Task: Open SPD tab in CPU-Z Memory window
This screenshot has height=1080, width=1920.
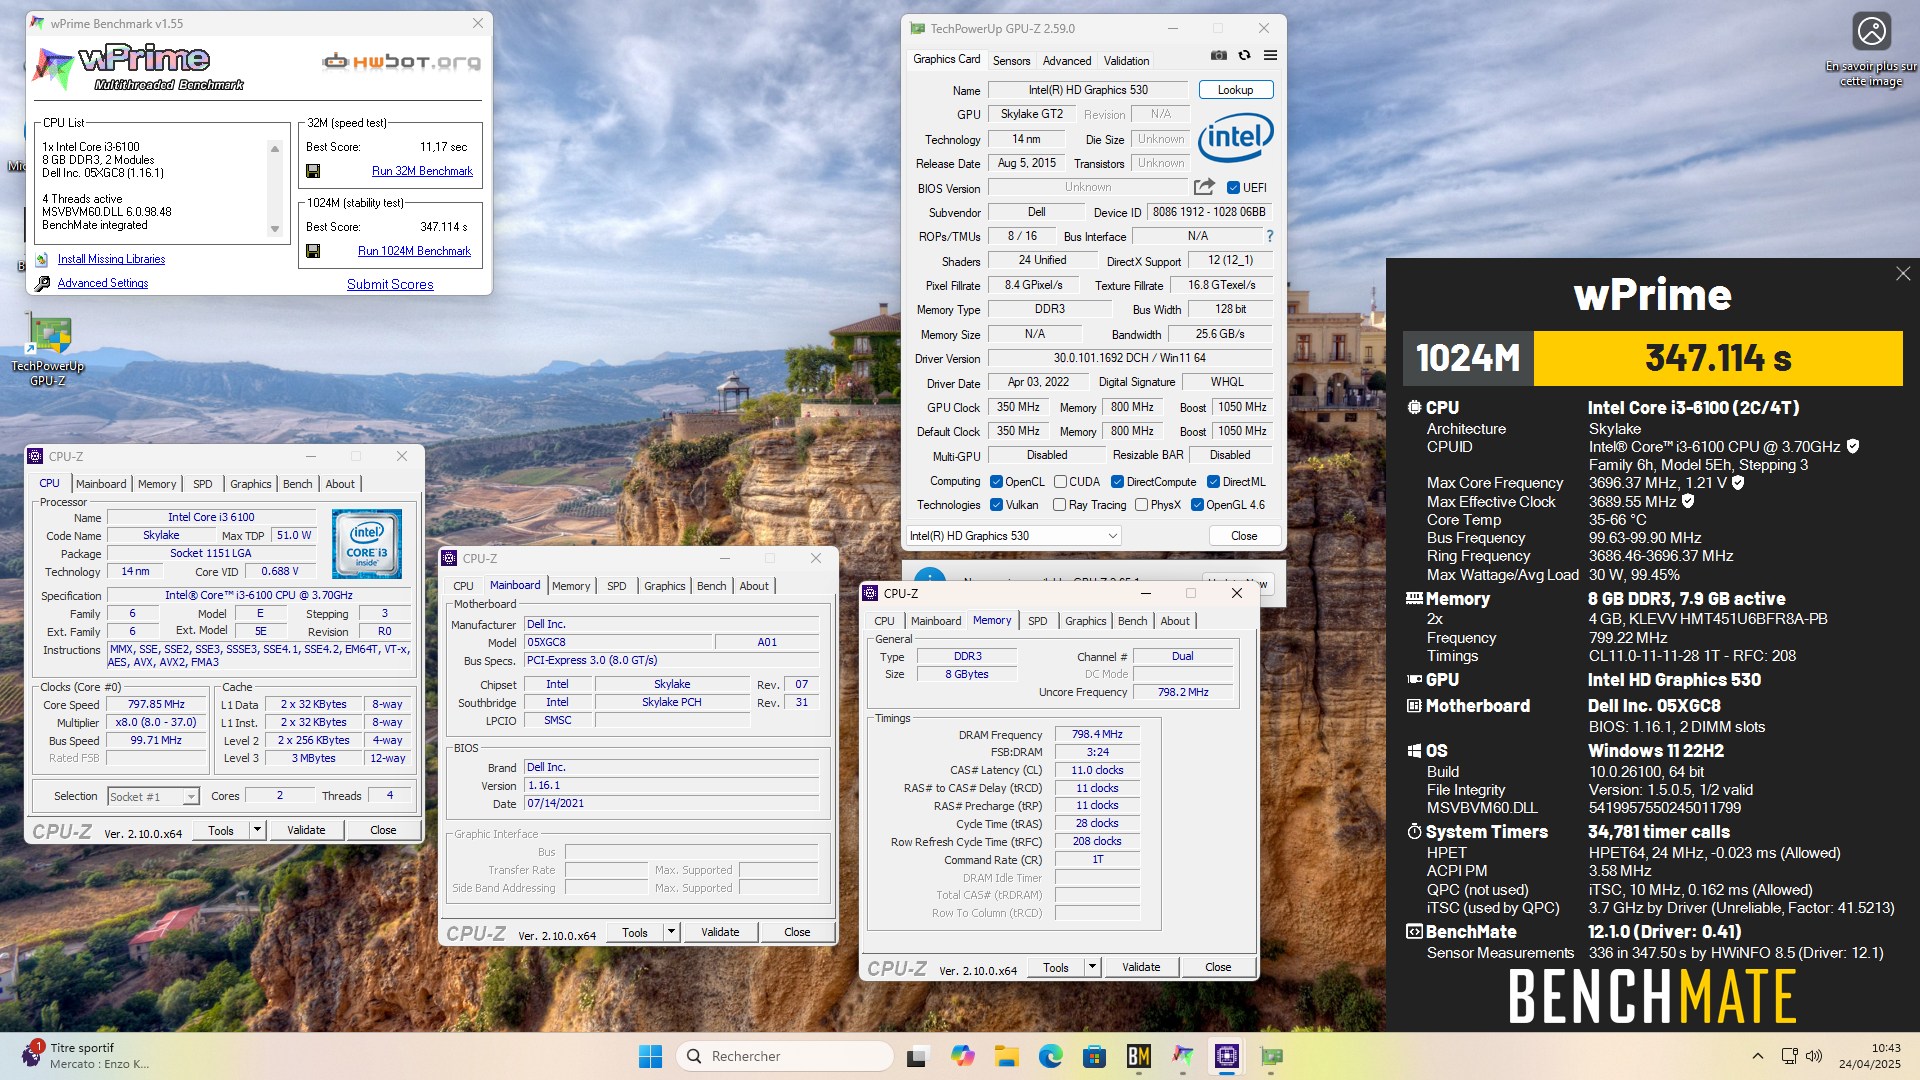Action: tap(1037, 621)
